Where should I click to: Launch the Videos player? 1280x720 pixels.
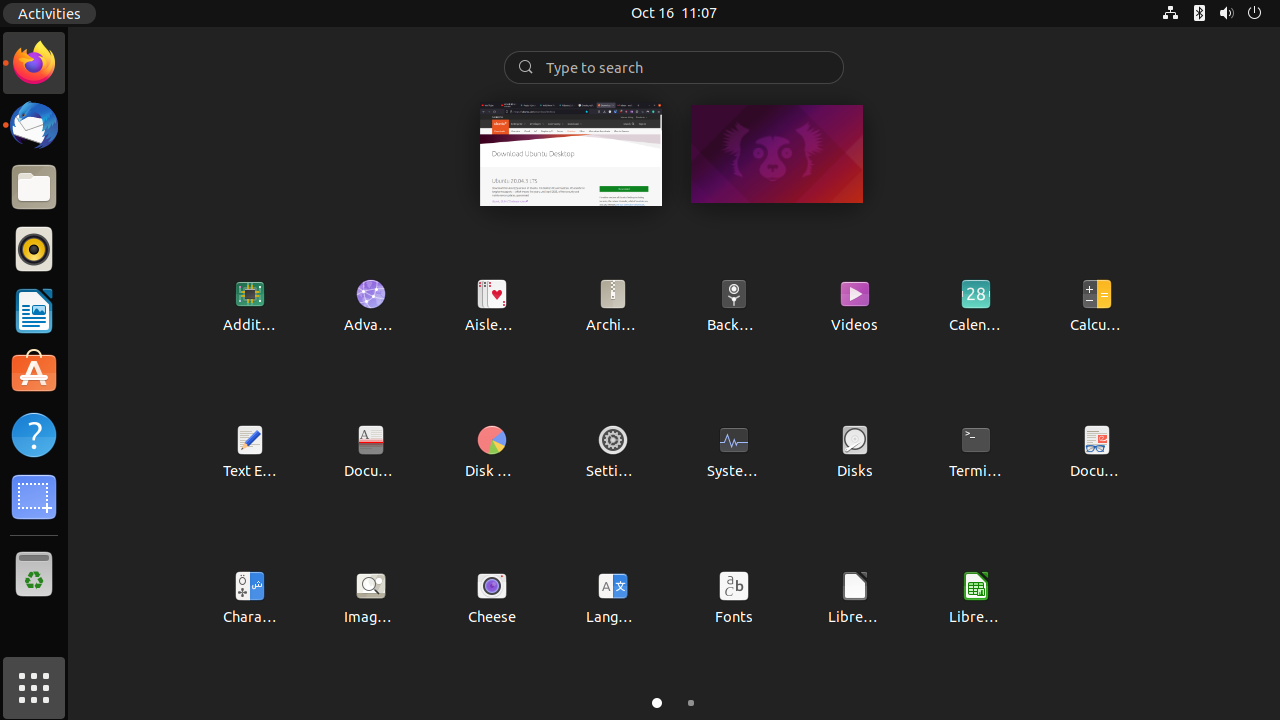point(854,305)
